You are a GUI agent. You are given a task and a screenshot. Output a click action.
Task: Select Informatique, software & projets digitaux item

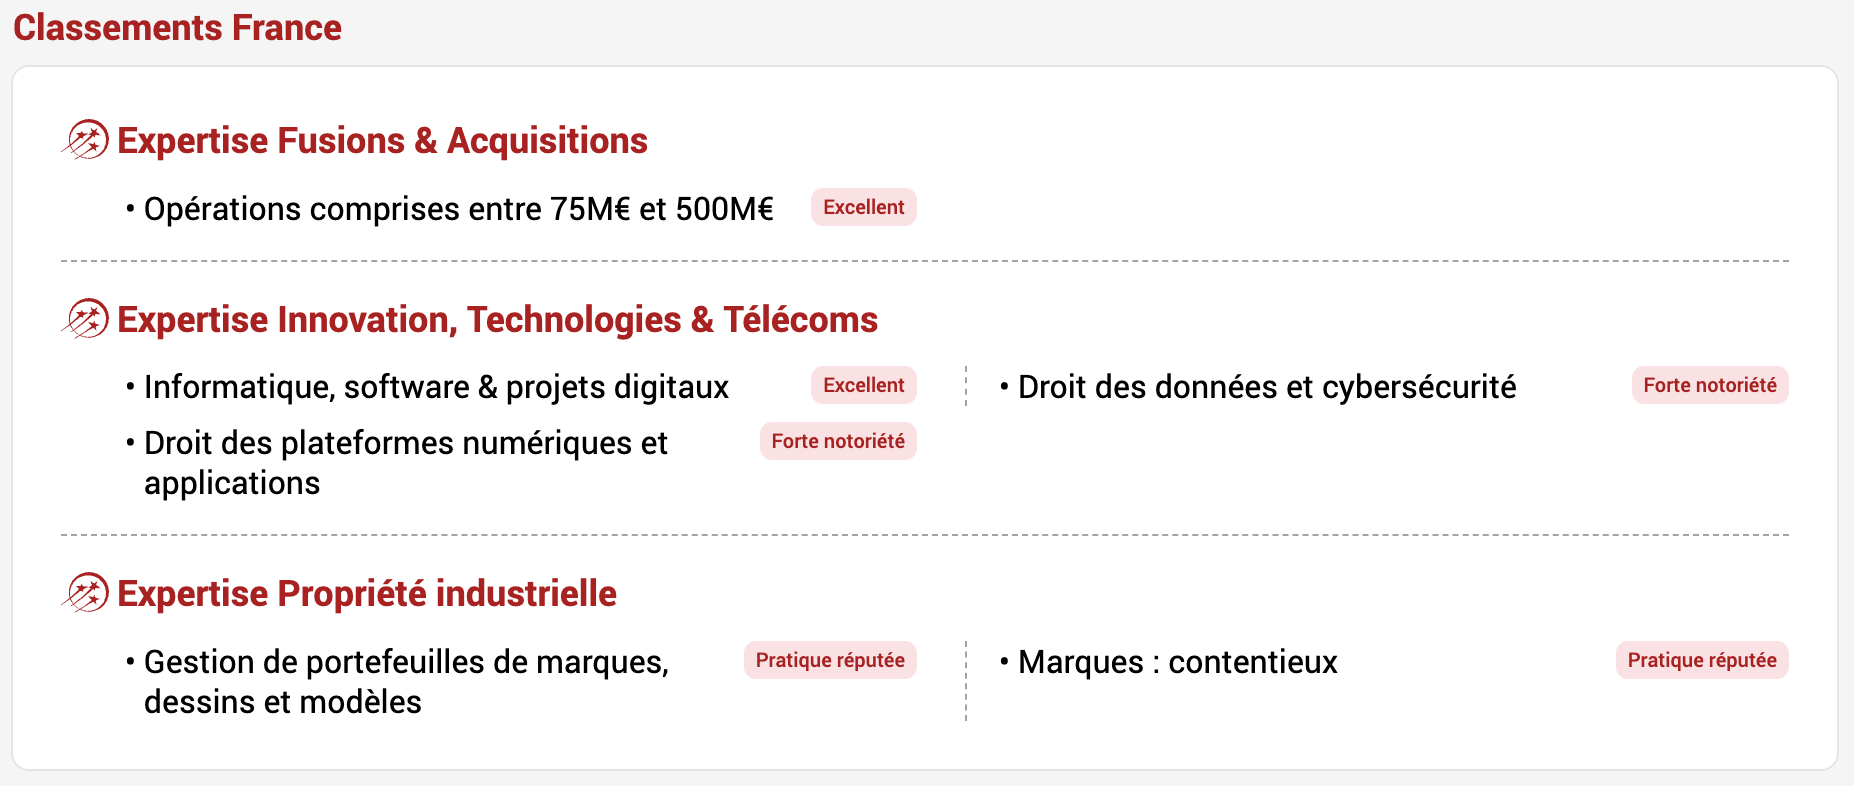[436, 387]
